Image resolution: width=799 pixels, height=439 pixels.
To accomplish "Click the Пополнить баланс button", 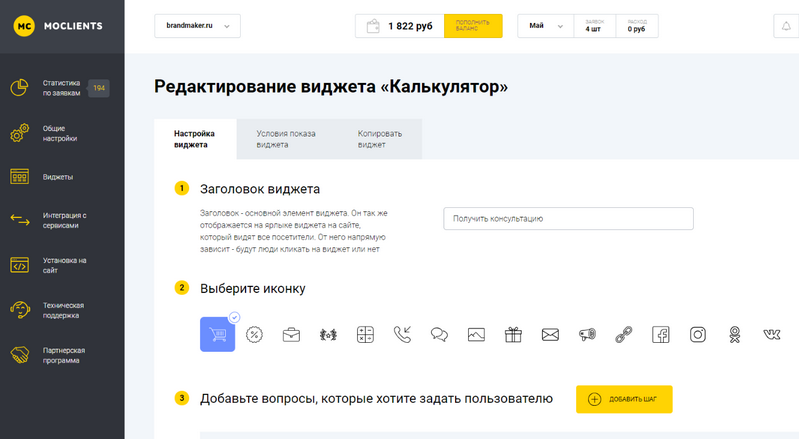I will (x=473, y=26).
